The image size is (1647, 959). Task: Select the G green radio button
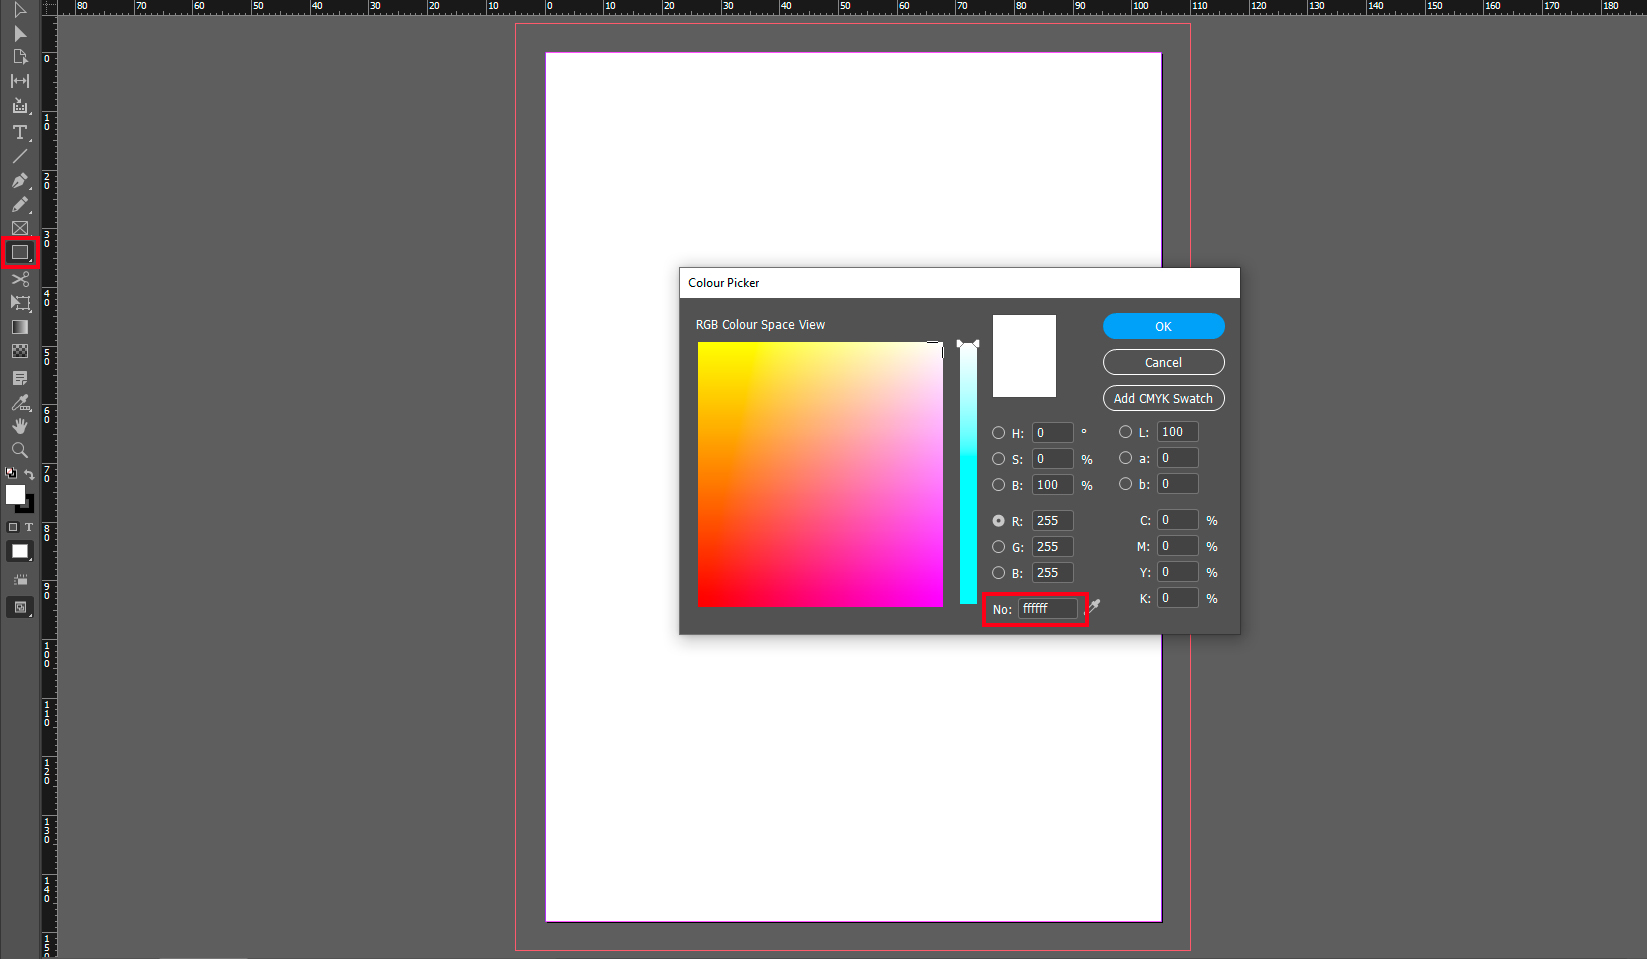pos(998,547)
